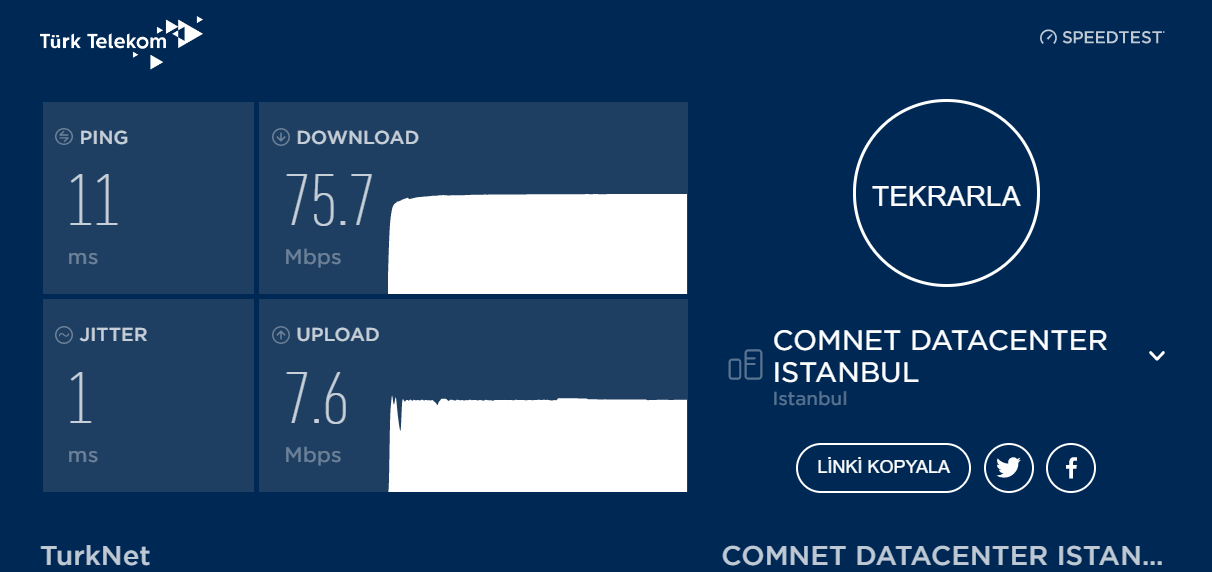Click the TurkNet provider label
The height and width of the screenshot is (572, 1212).
tap(95, 556)
